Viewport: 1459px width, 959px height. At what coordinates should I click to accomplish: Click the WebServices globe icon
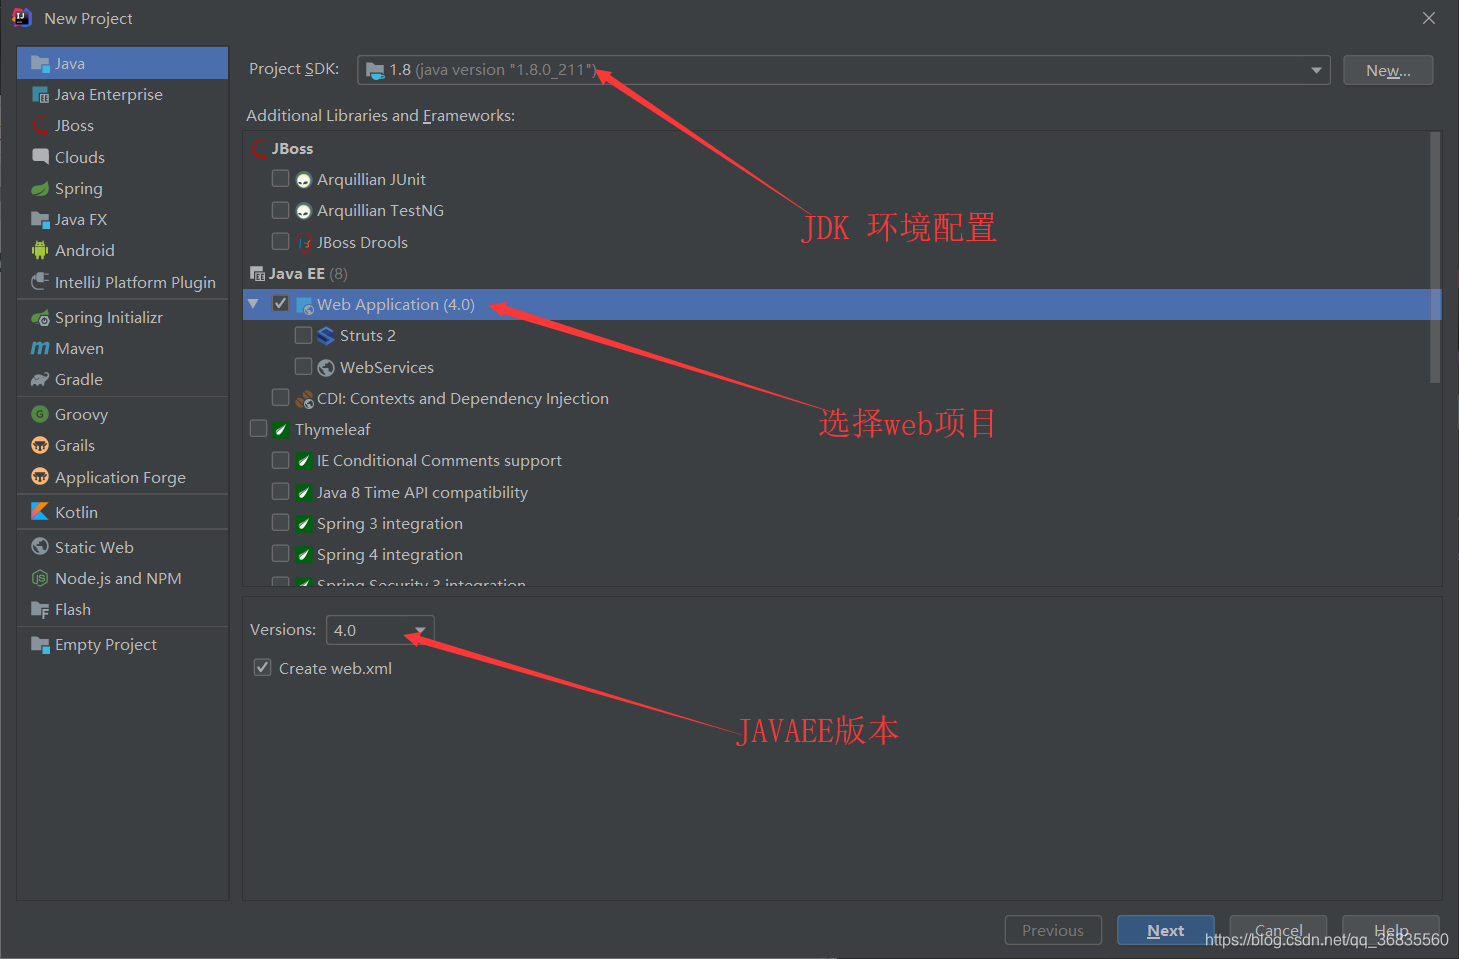pos(326,367)
